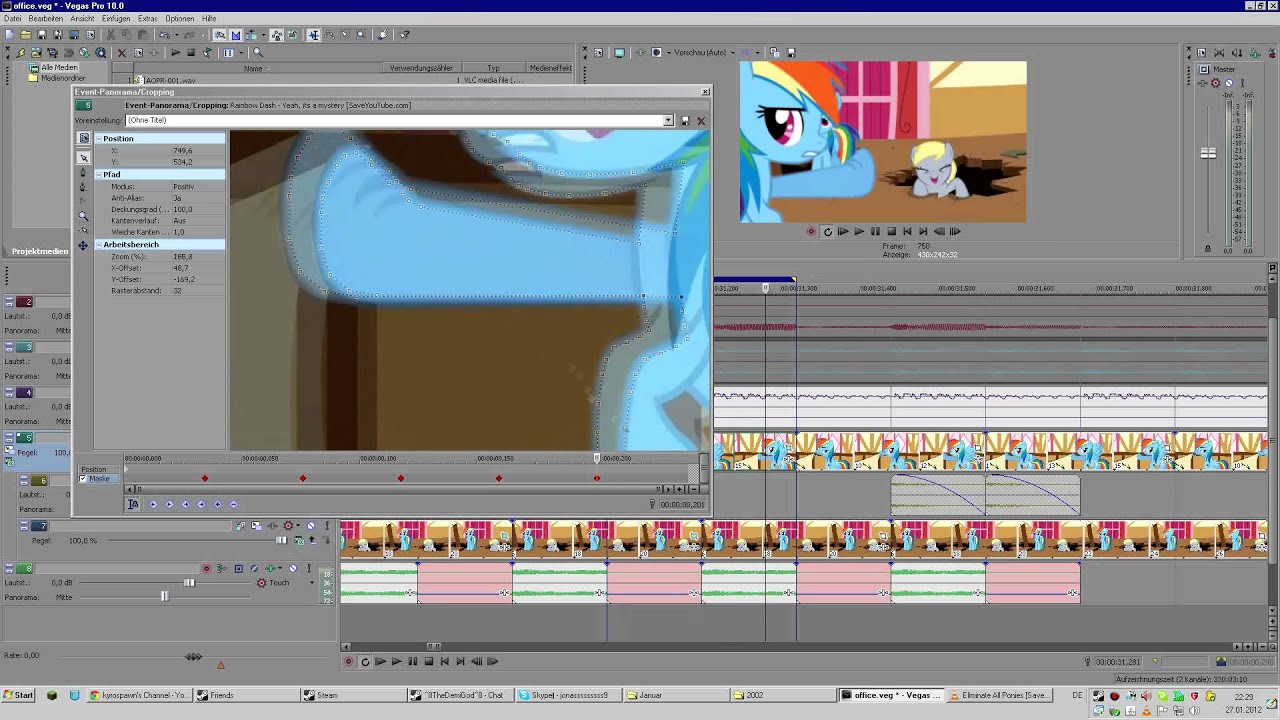
Task: Open a project with the folder icon
Action: (26, 34)
